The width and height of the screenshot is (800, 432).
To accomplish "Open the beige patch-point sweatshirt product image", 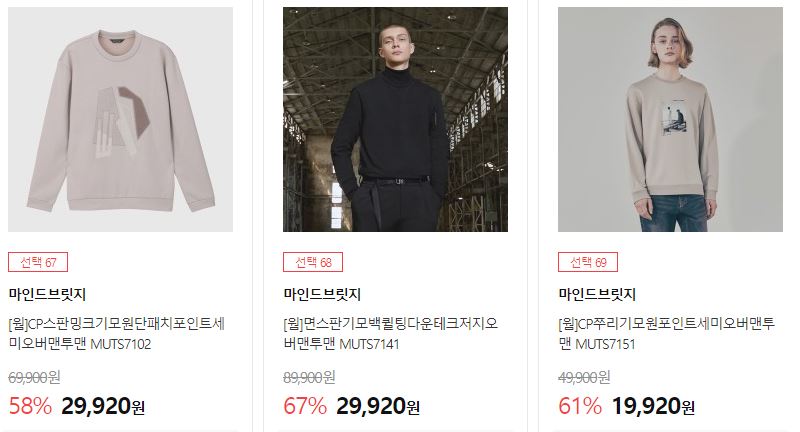I will (120, 119).
